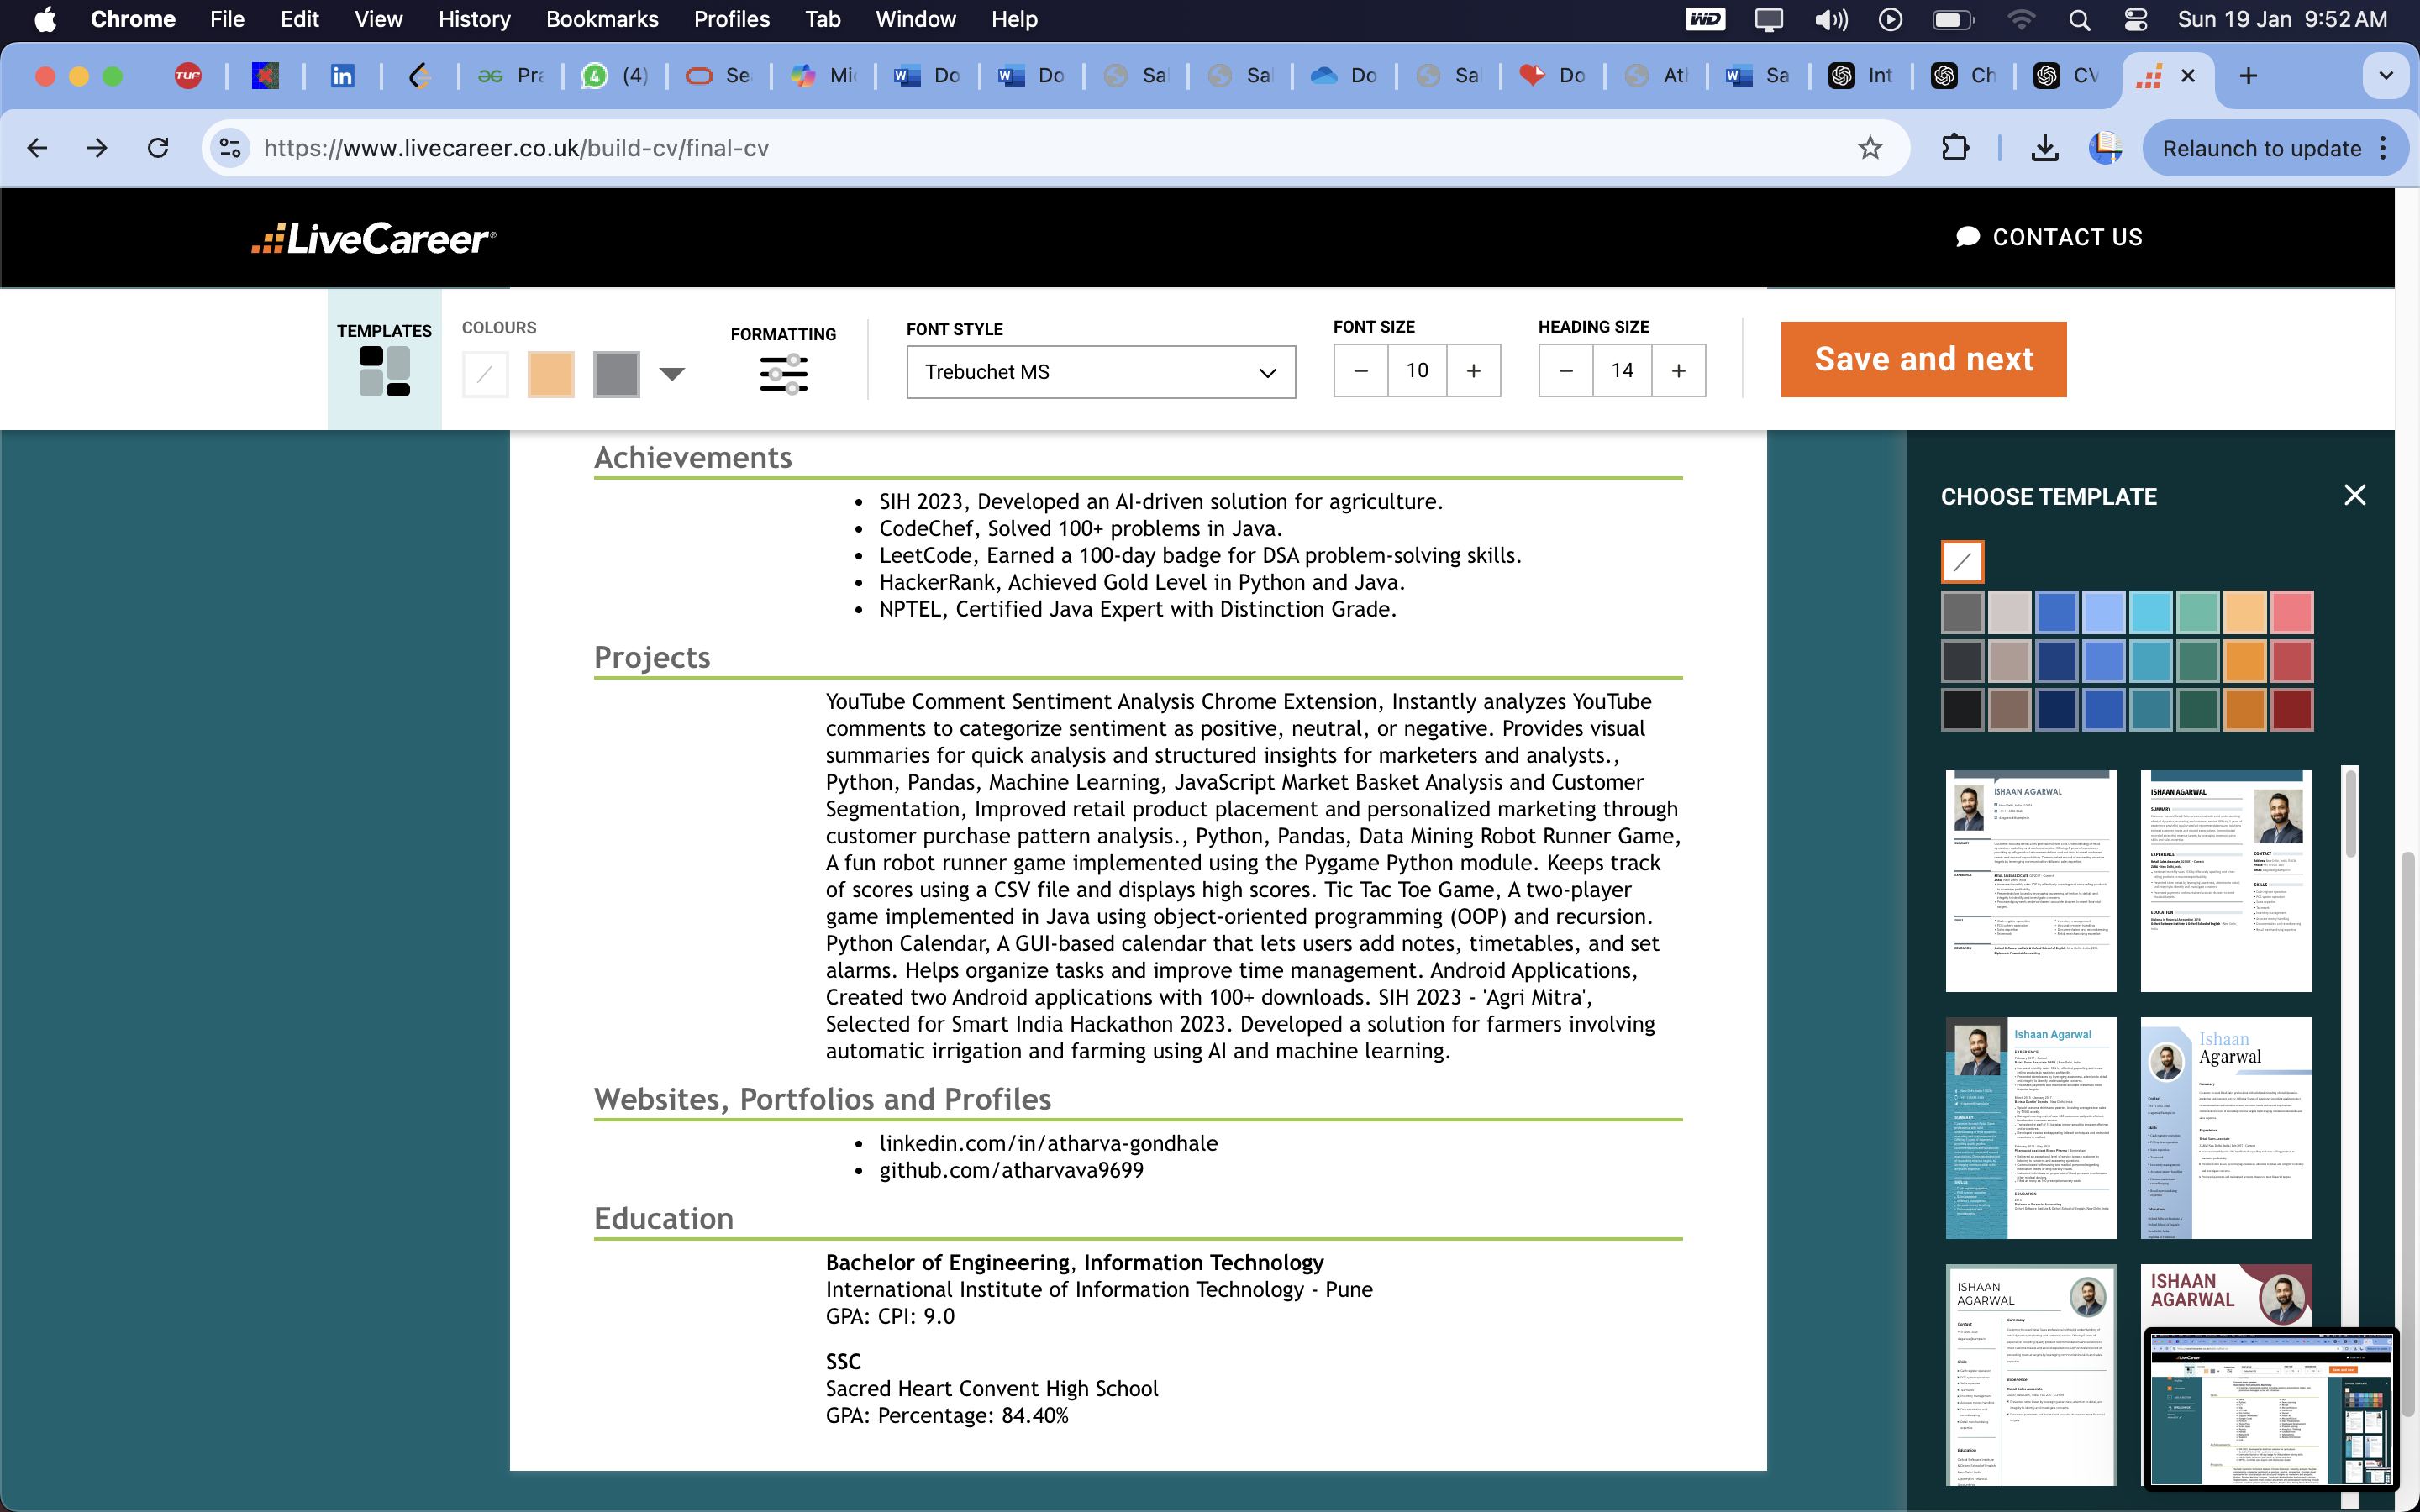
Task: Increase the font size by one
Action: coord(1473,371)
